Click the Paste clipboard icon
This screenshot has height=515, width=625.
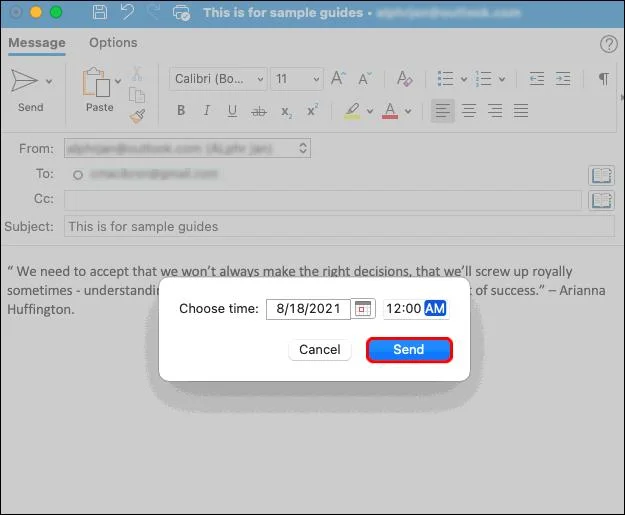[96, 82]
